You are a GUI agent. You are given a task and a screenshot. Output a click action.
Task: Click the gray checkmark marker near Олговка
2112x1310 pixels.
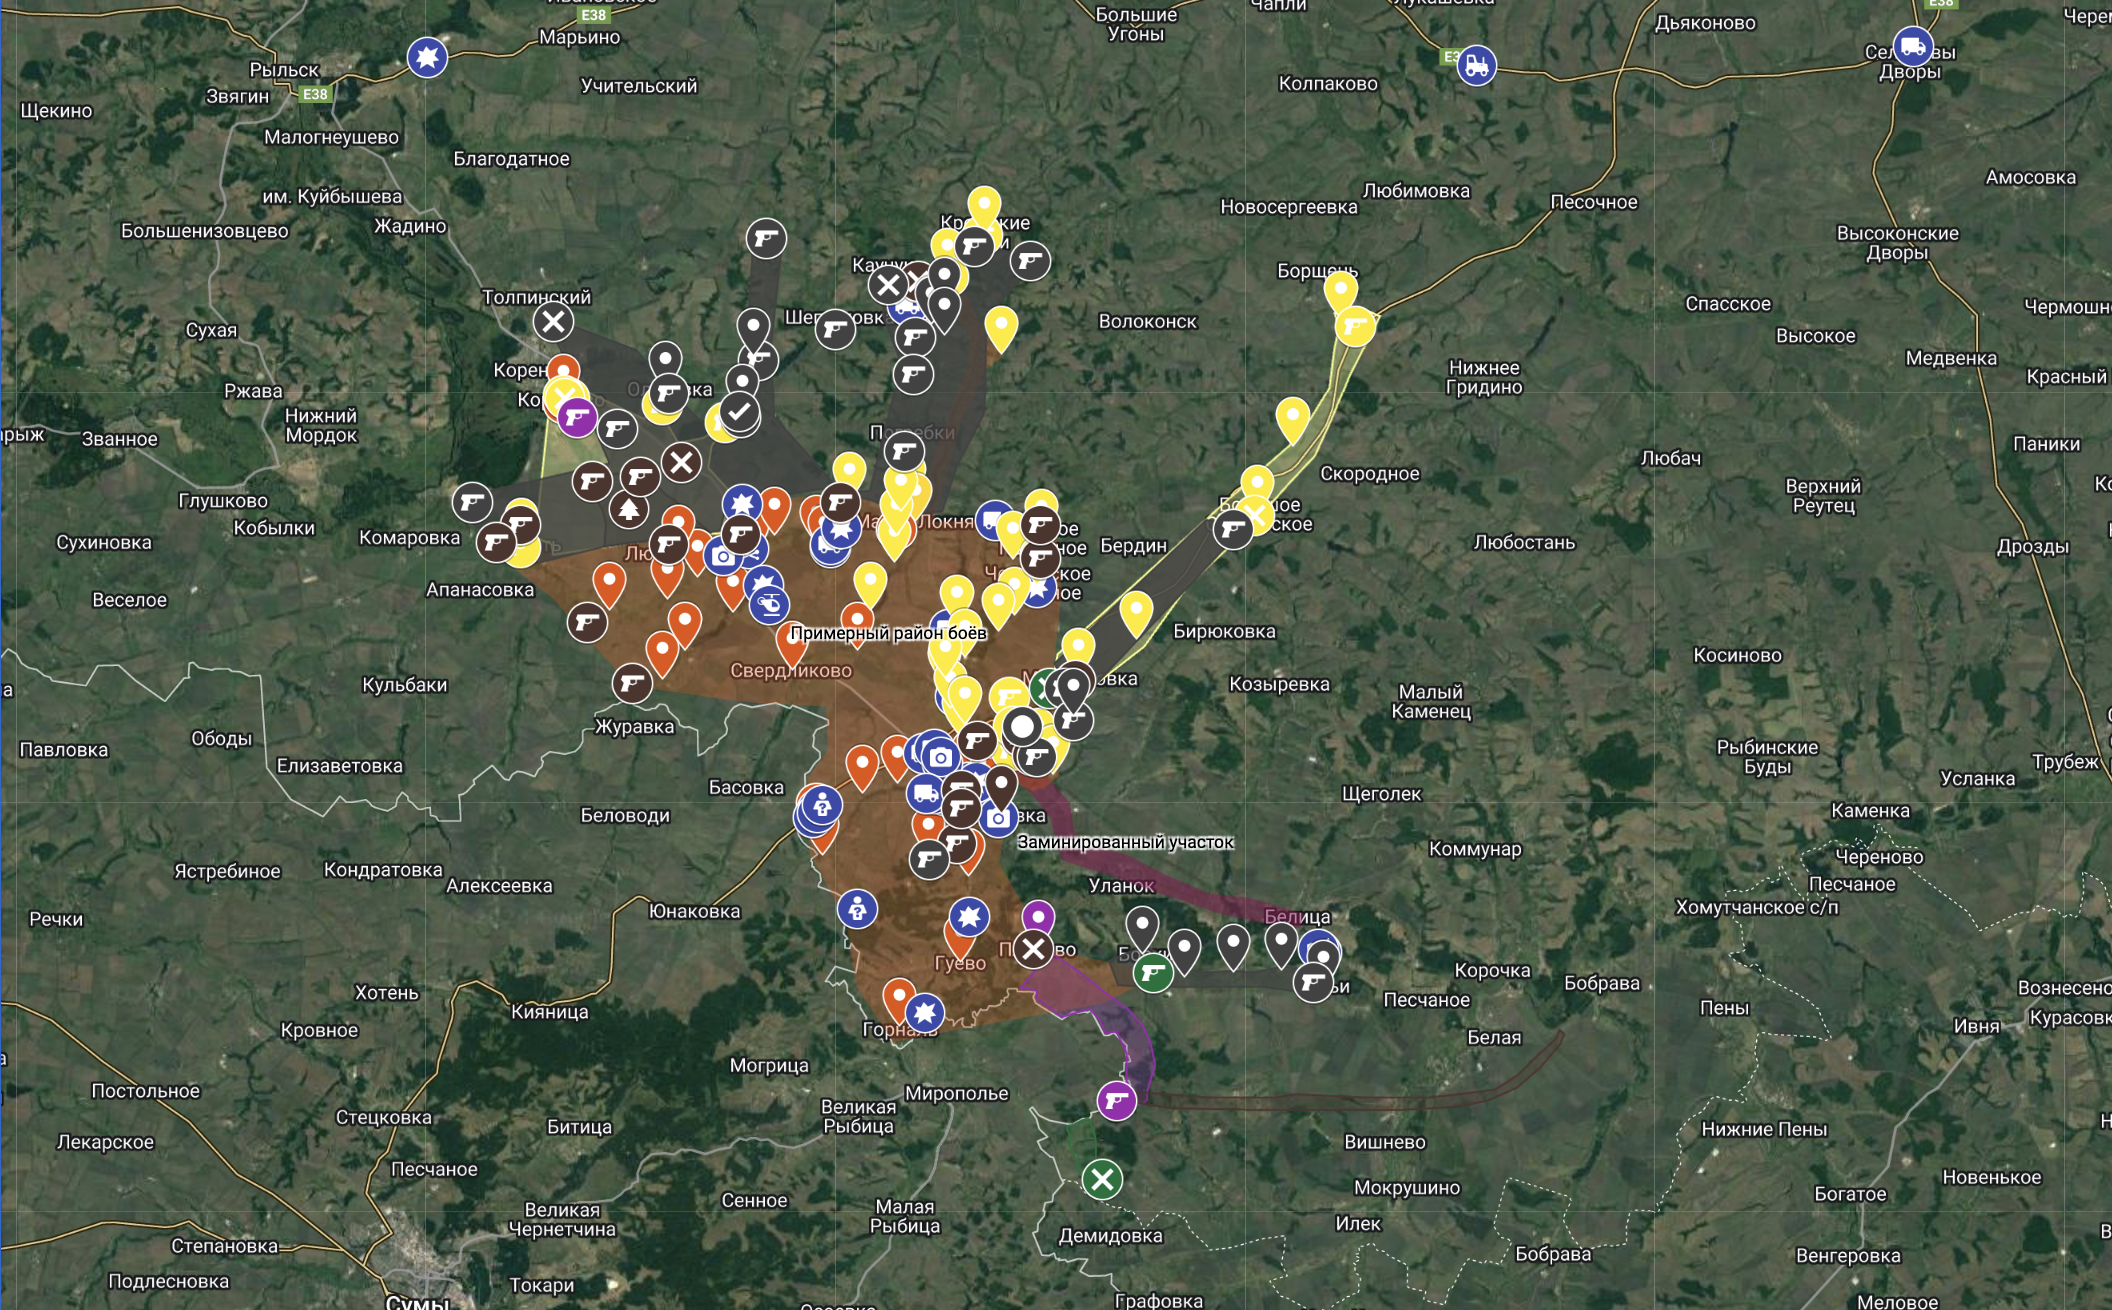pyautogui.click(x=739, y=414)
